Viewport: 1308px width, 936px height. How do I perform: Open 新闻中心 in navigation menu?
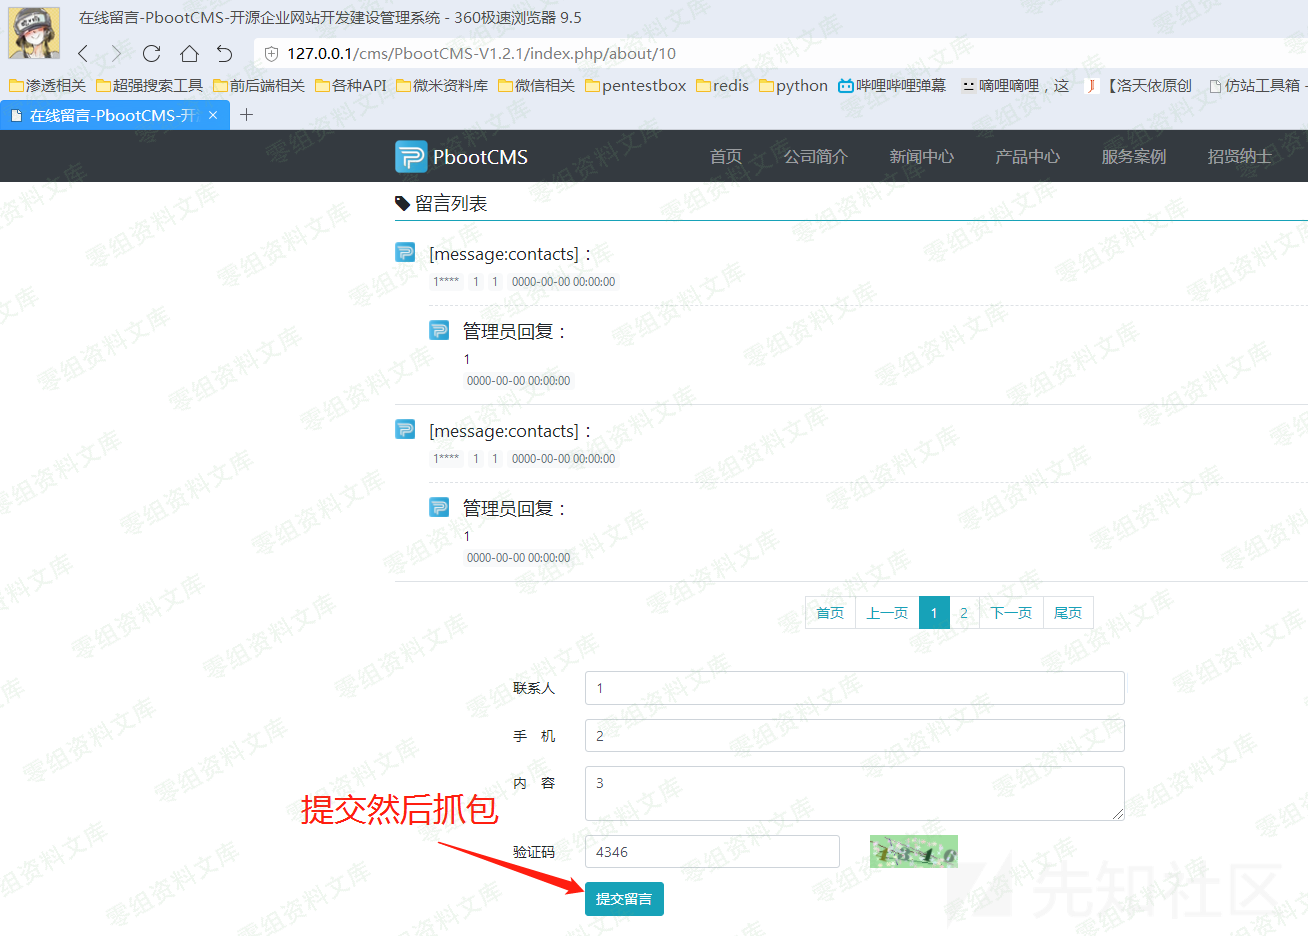[921, 157]
